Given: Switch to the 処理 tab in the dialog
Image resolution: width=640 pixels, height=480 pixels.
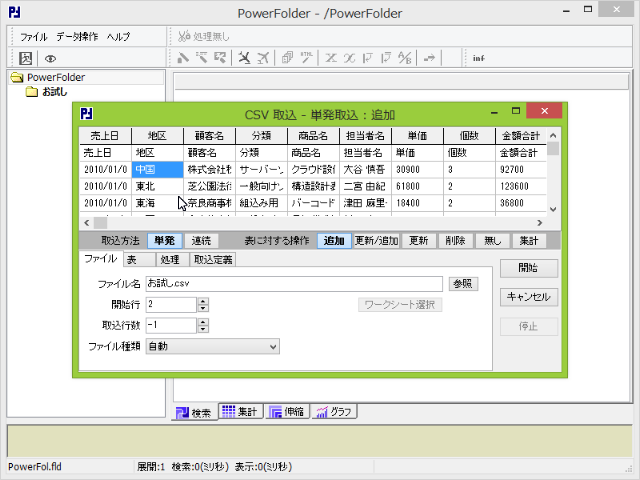Looking at the screenshot, I should [x=172, y=260].
